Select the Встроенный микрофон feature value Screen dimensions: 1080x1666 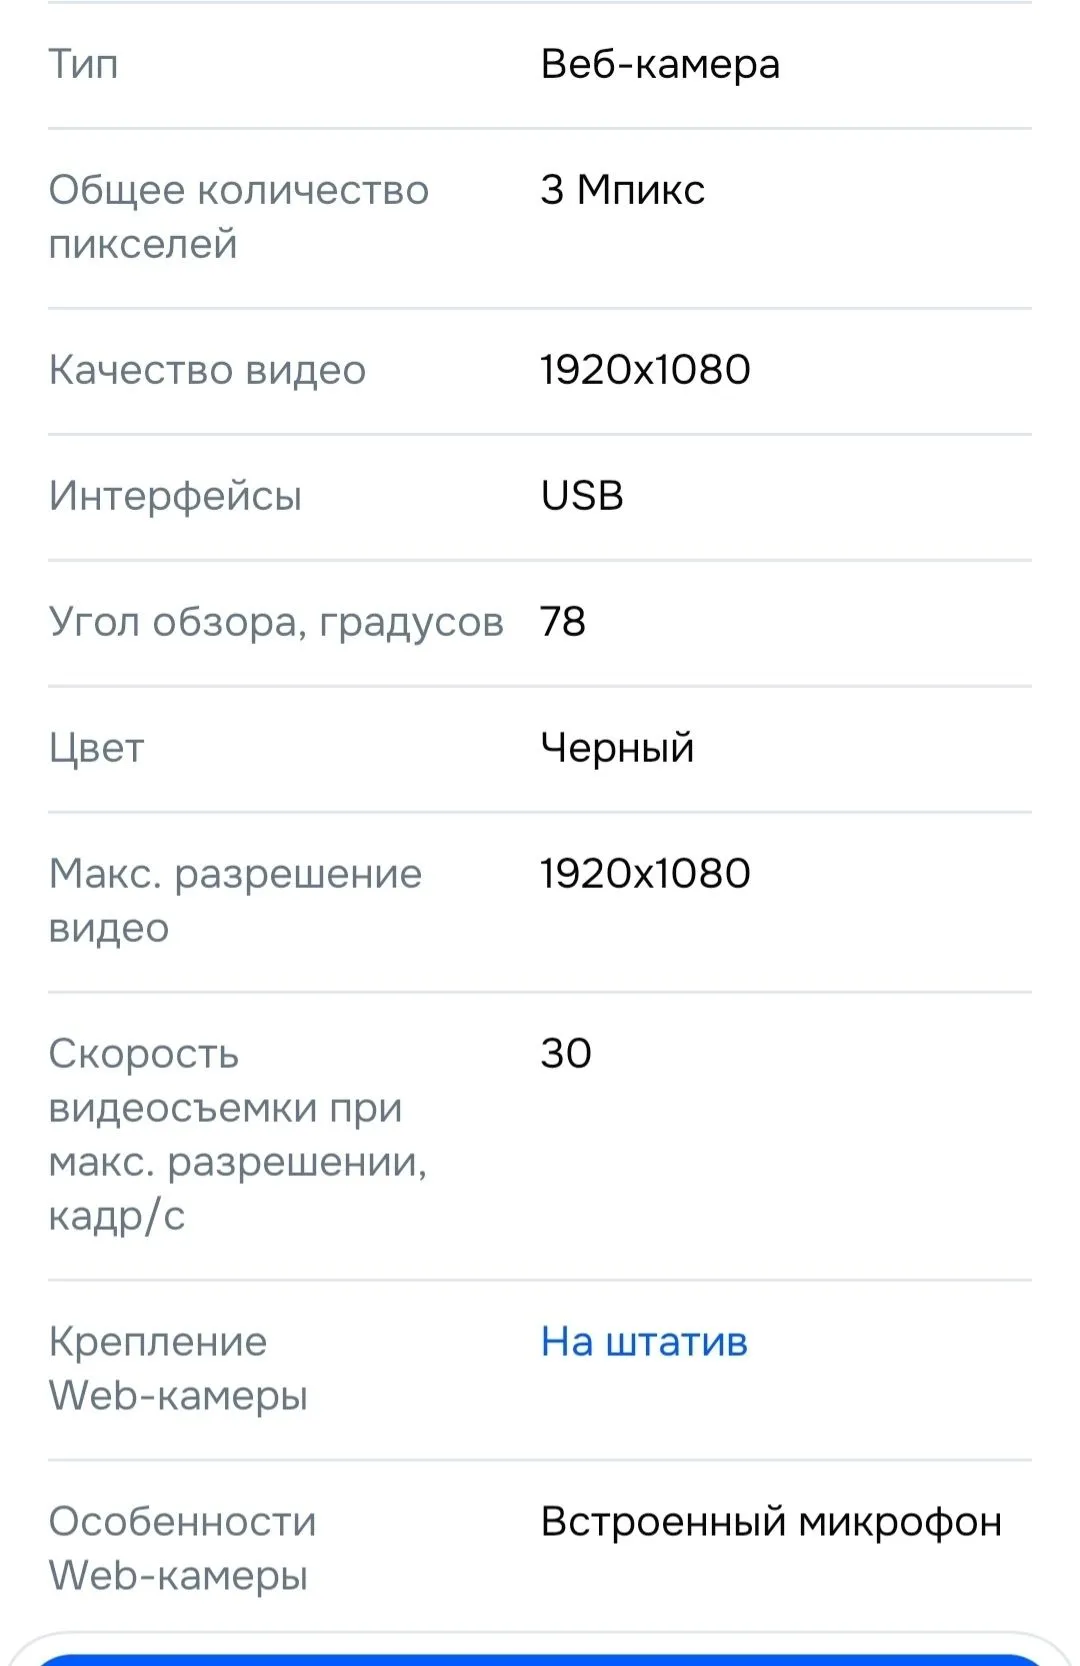[771, 1522]
